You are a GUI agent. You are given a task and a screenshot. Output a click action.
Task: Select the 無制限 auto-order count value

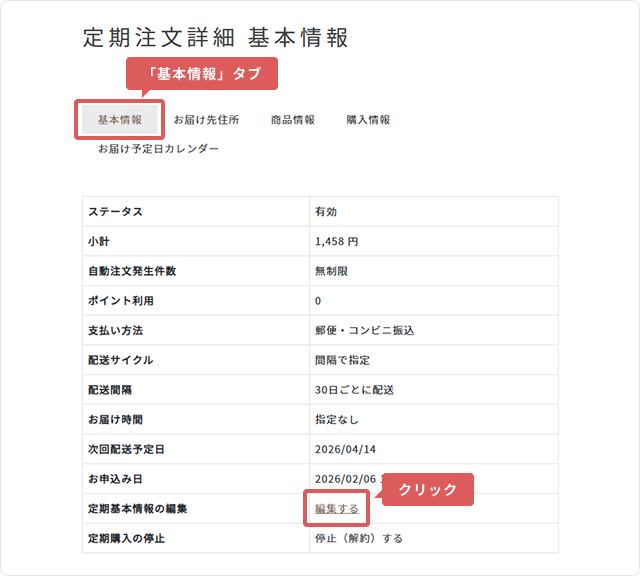(x=331, y=271)
